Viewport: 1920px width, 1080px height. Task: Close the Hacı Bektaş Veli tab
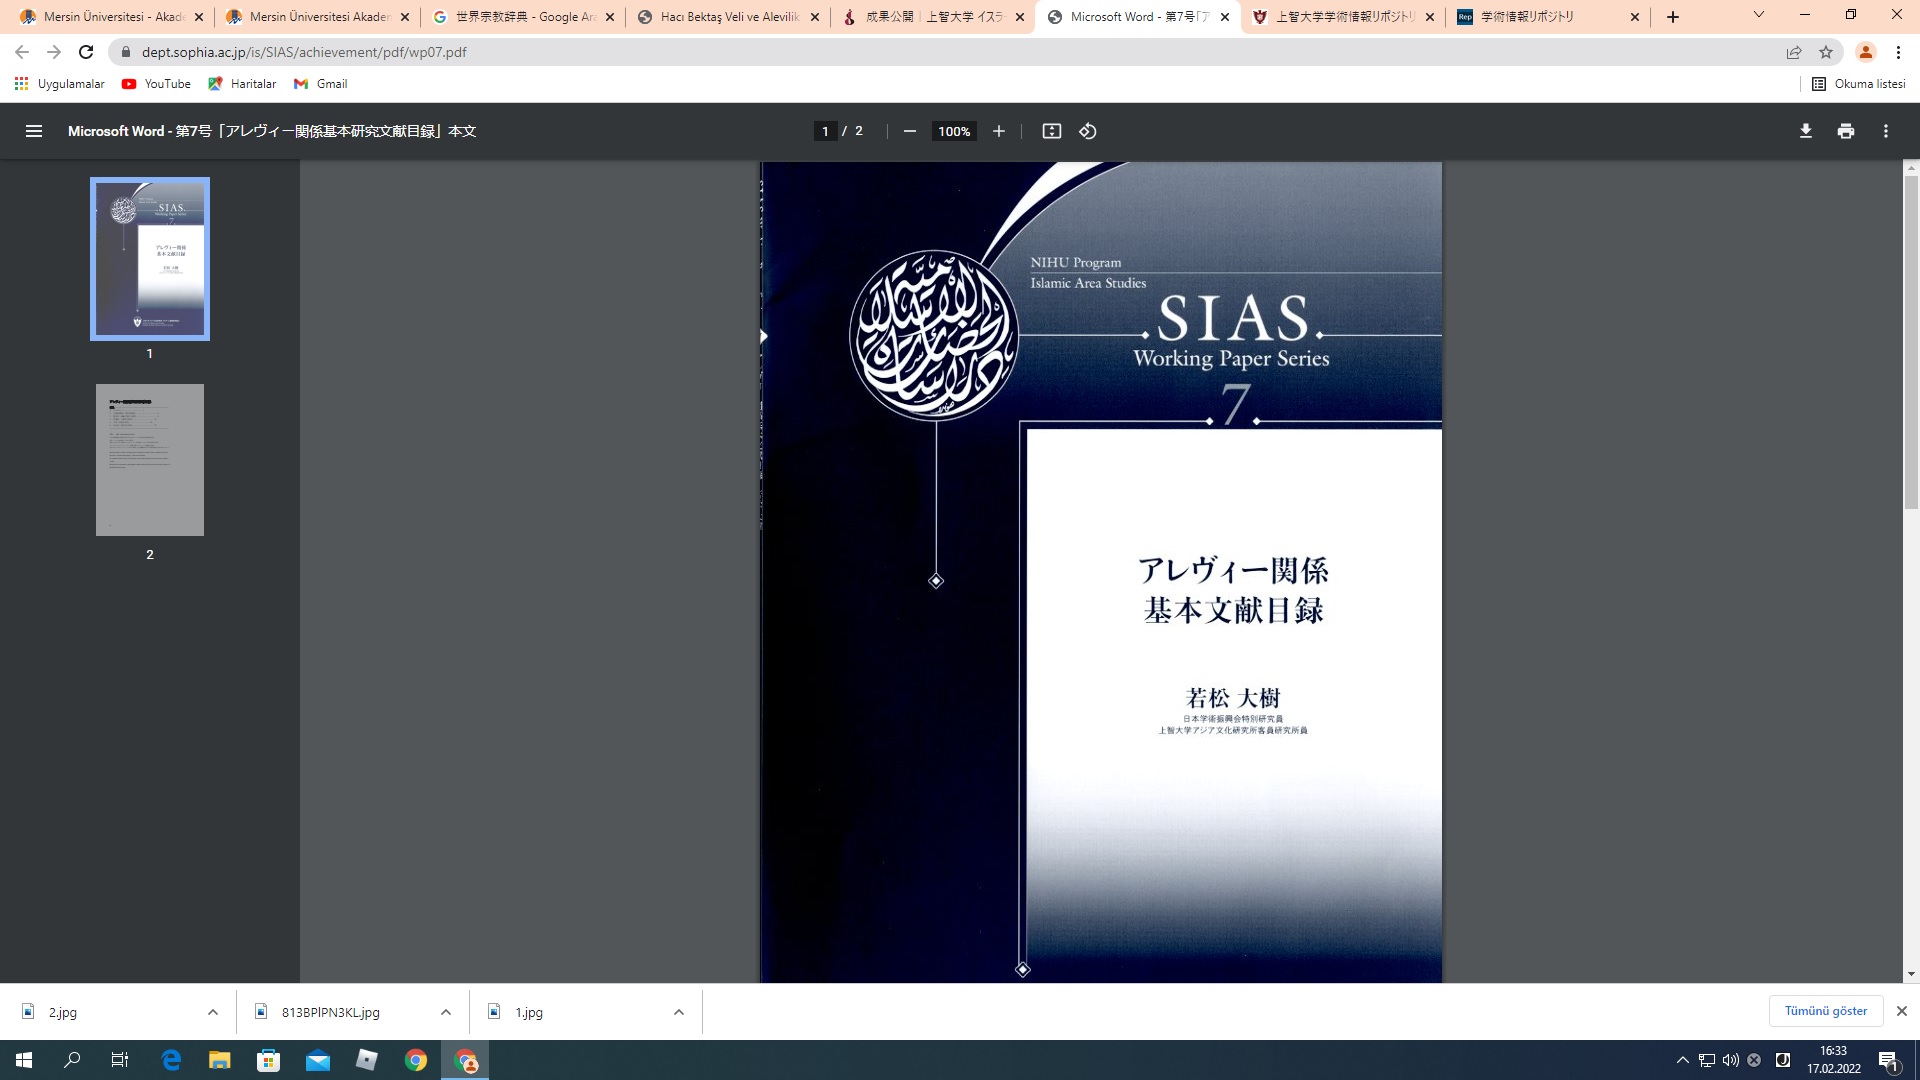(814, 17)
